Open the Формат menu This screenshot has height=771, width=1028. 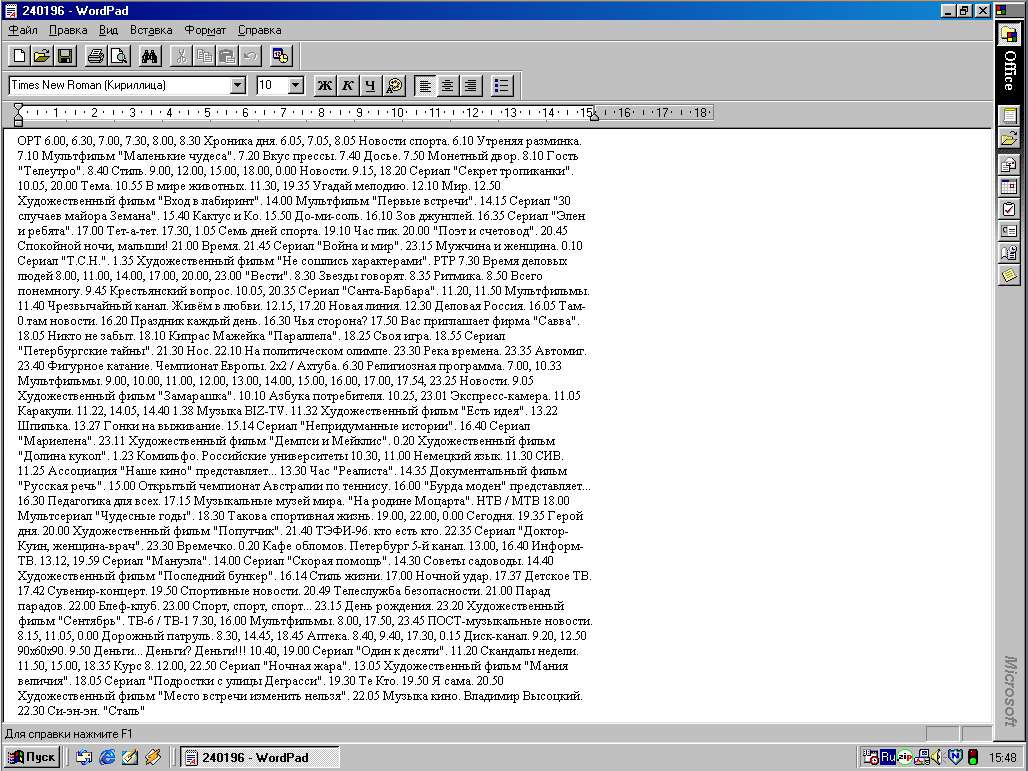point(204,30)
